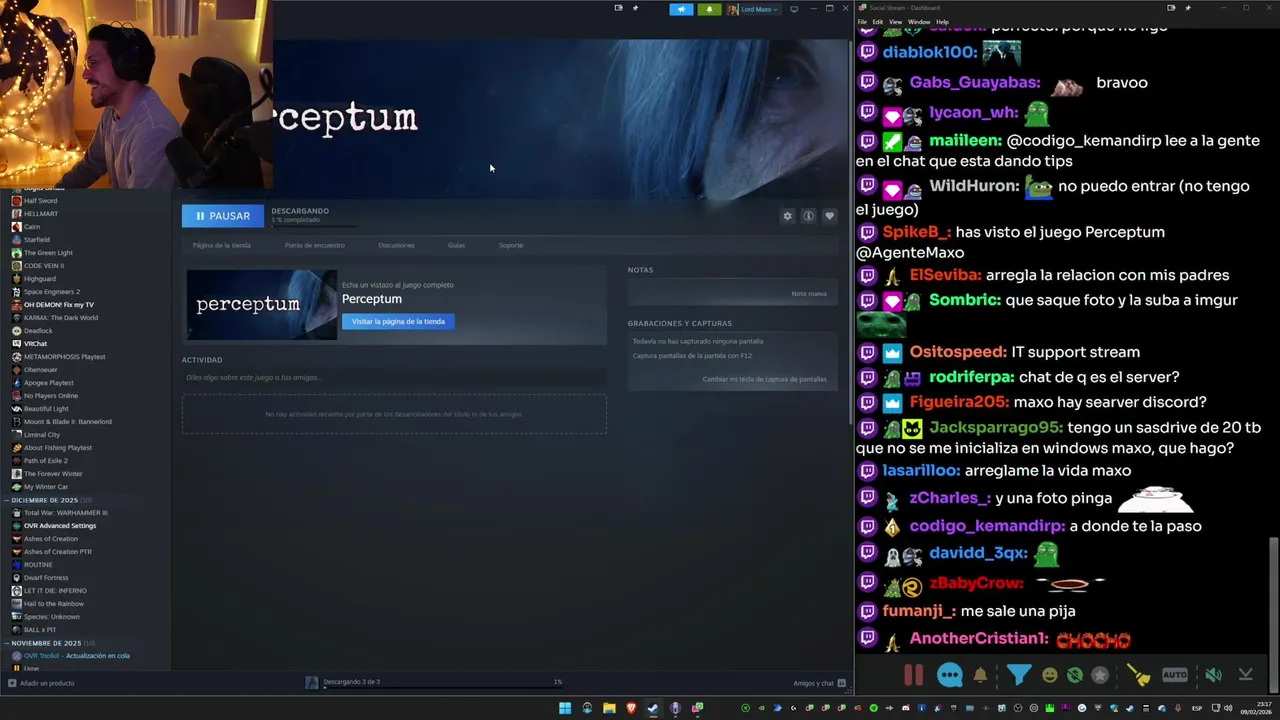Open the Help menu in Social Stream
Viewport: 1280px width, 720px height.
[x=943, y=21]
